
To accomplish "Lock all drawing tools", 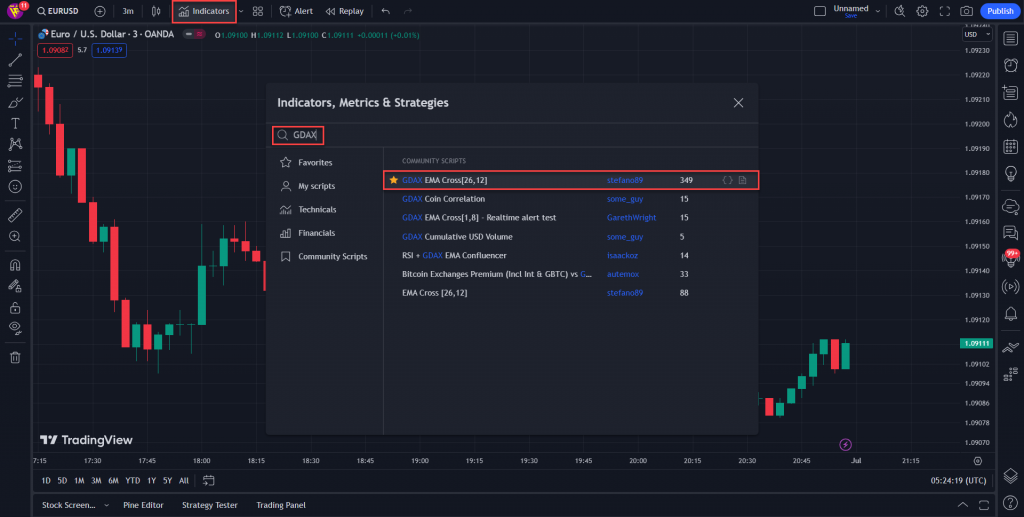I will coord(15,307).
